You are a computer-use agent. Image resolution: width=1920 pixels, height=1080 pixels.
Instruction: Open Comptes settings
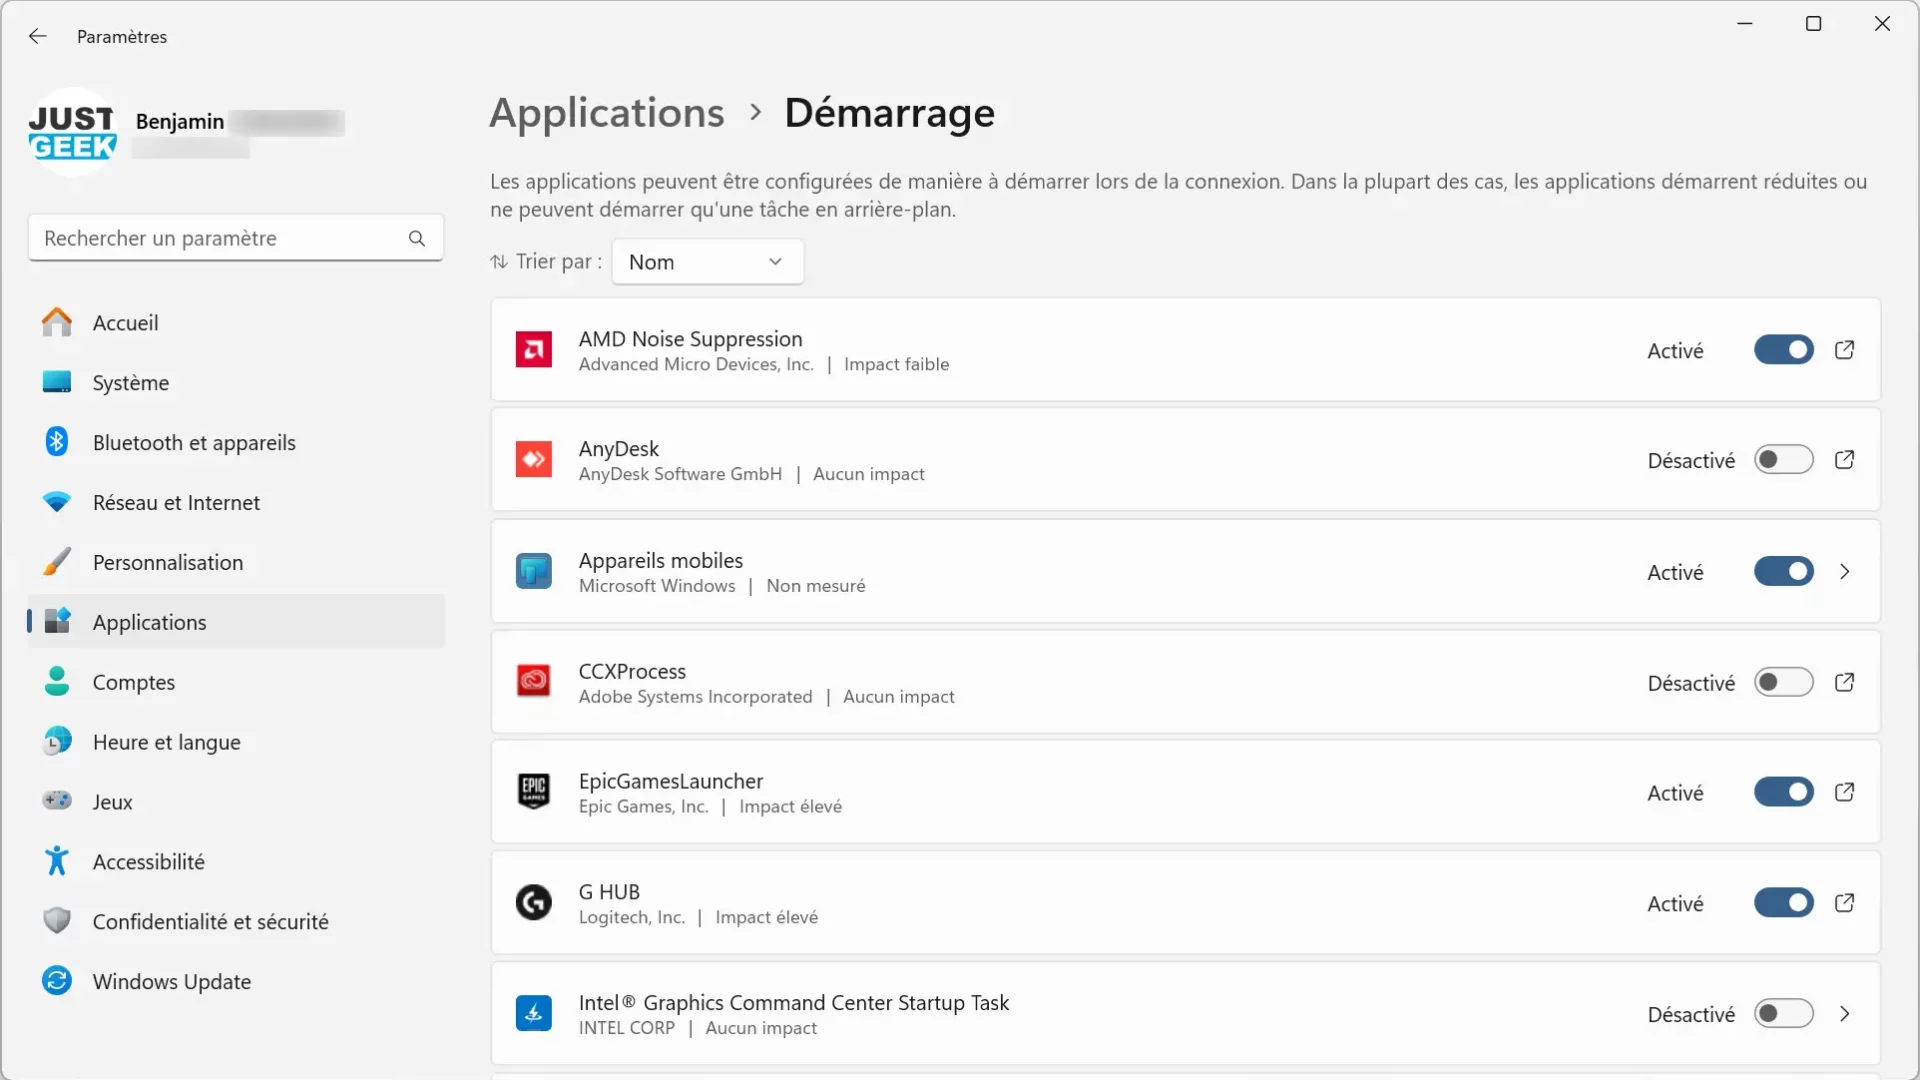click(236, 682)
